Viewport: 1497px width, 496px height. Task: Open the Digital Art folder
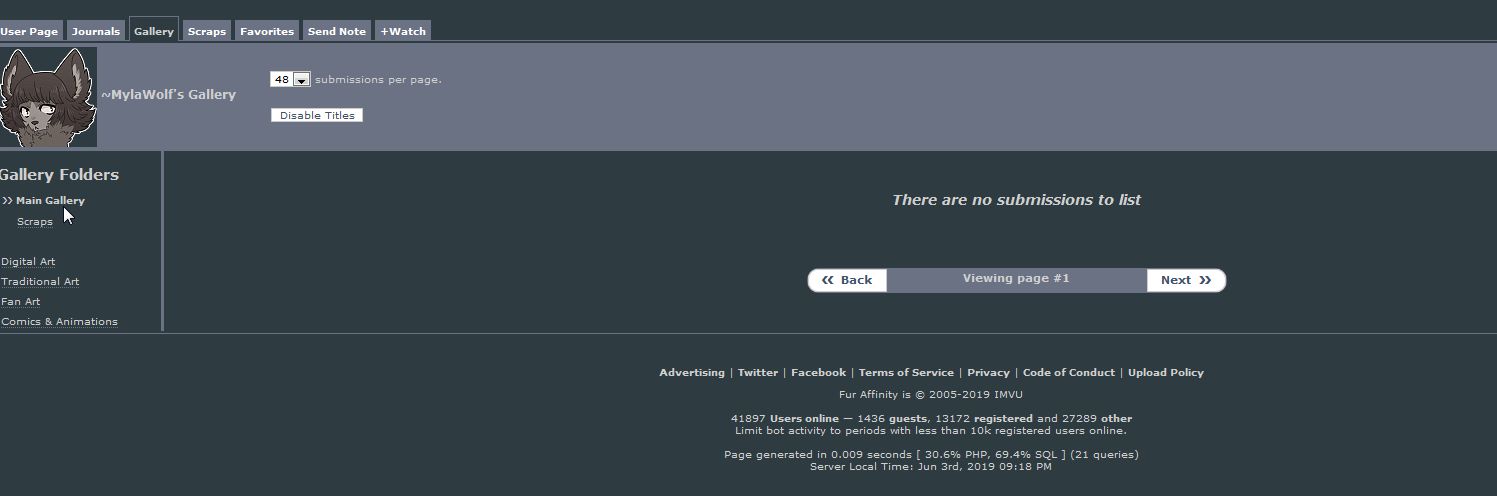coord(28,262)
